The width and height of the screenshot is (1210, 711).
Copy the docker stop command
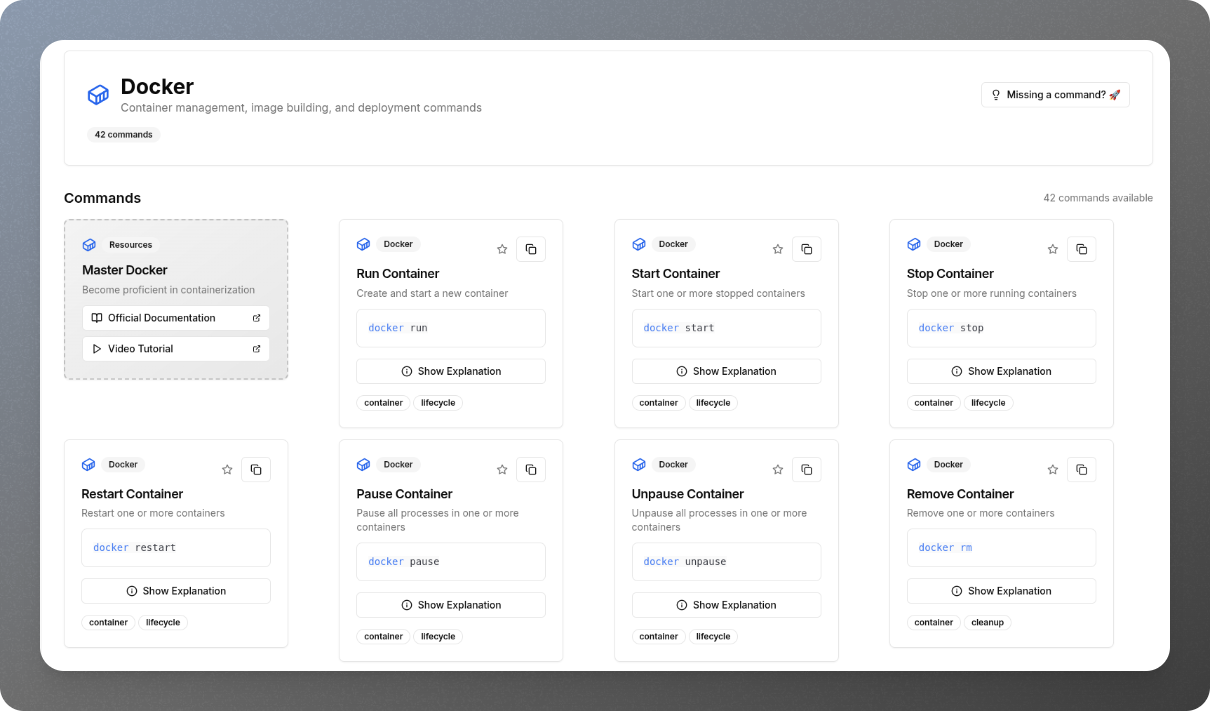click(1081, 249)
